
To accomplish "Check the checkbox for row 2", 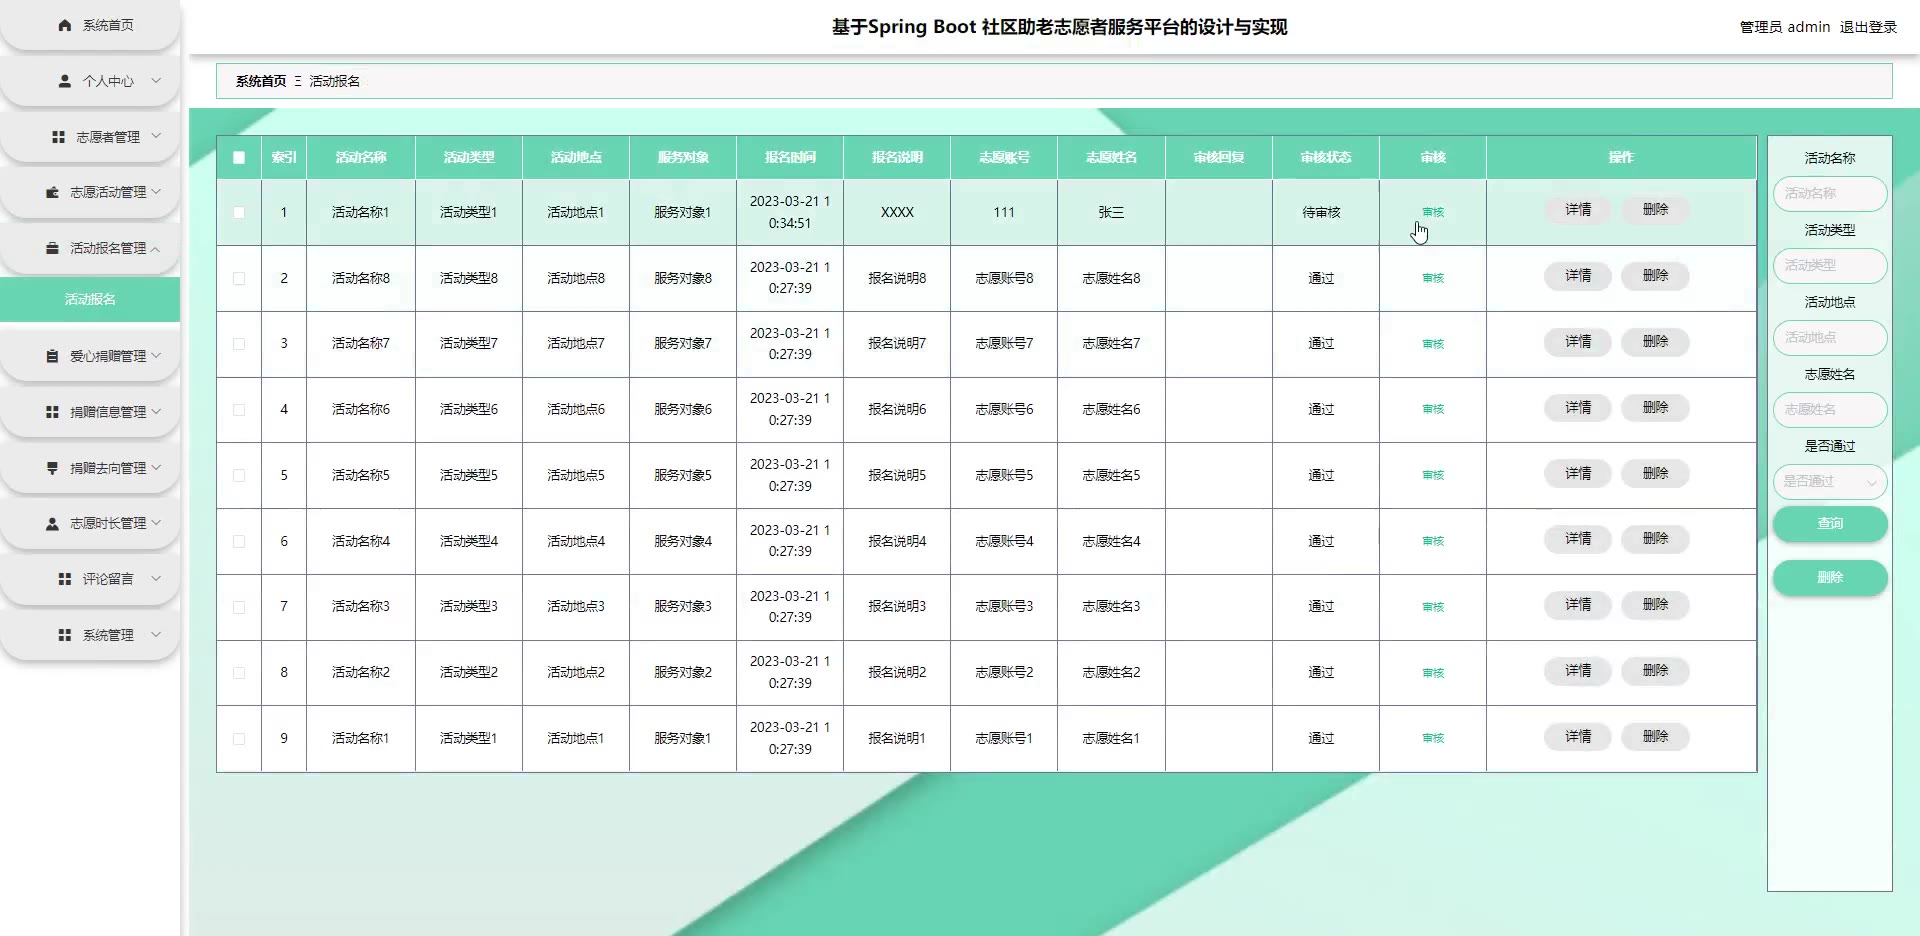I will pyautogui.click(x=239, y=278).
